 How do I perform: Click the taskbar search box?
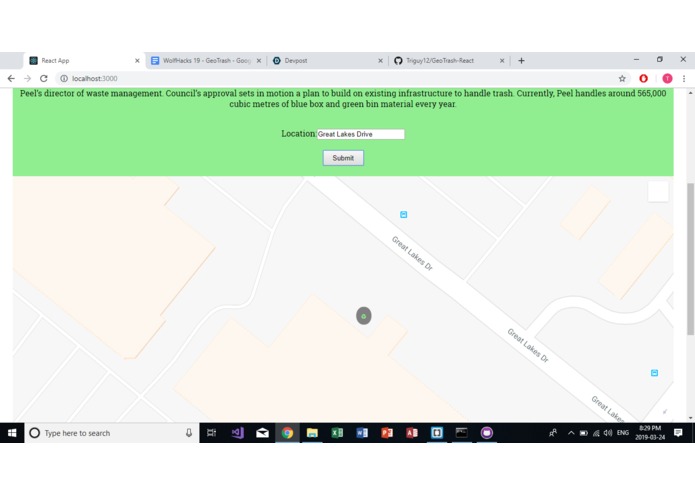click(x=111, y=433)
